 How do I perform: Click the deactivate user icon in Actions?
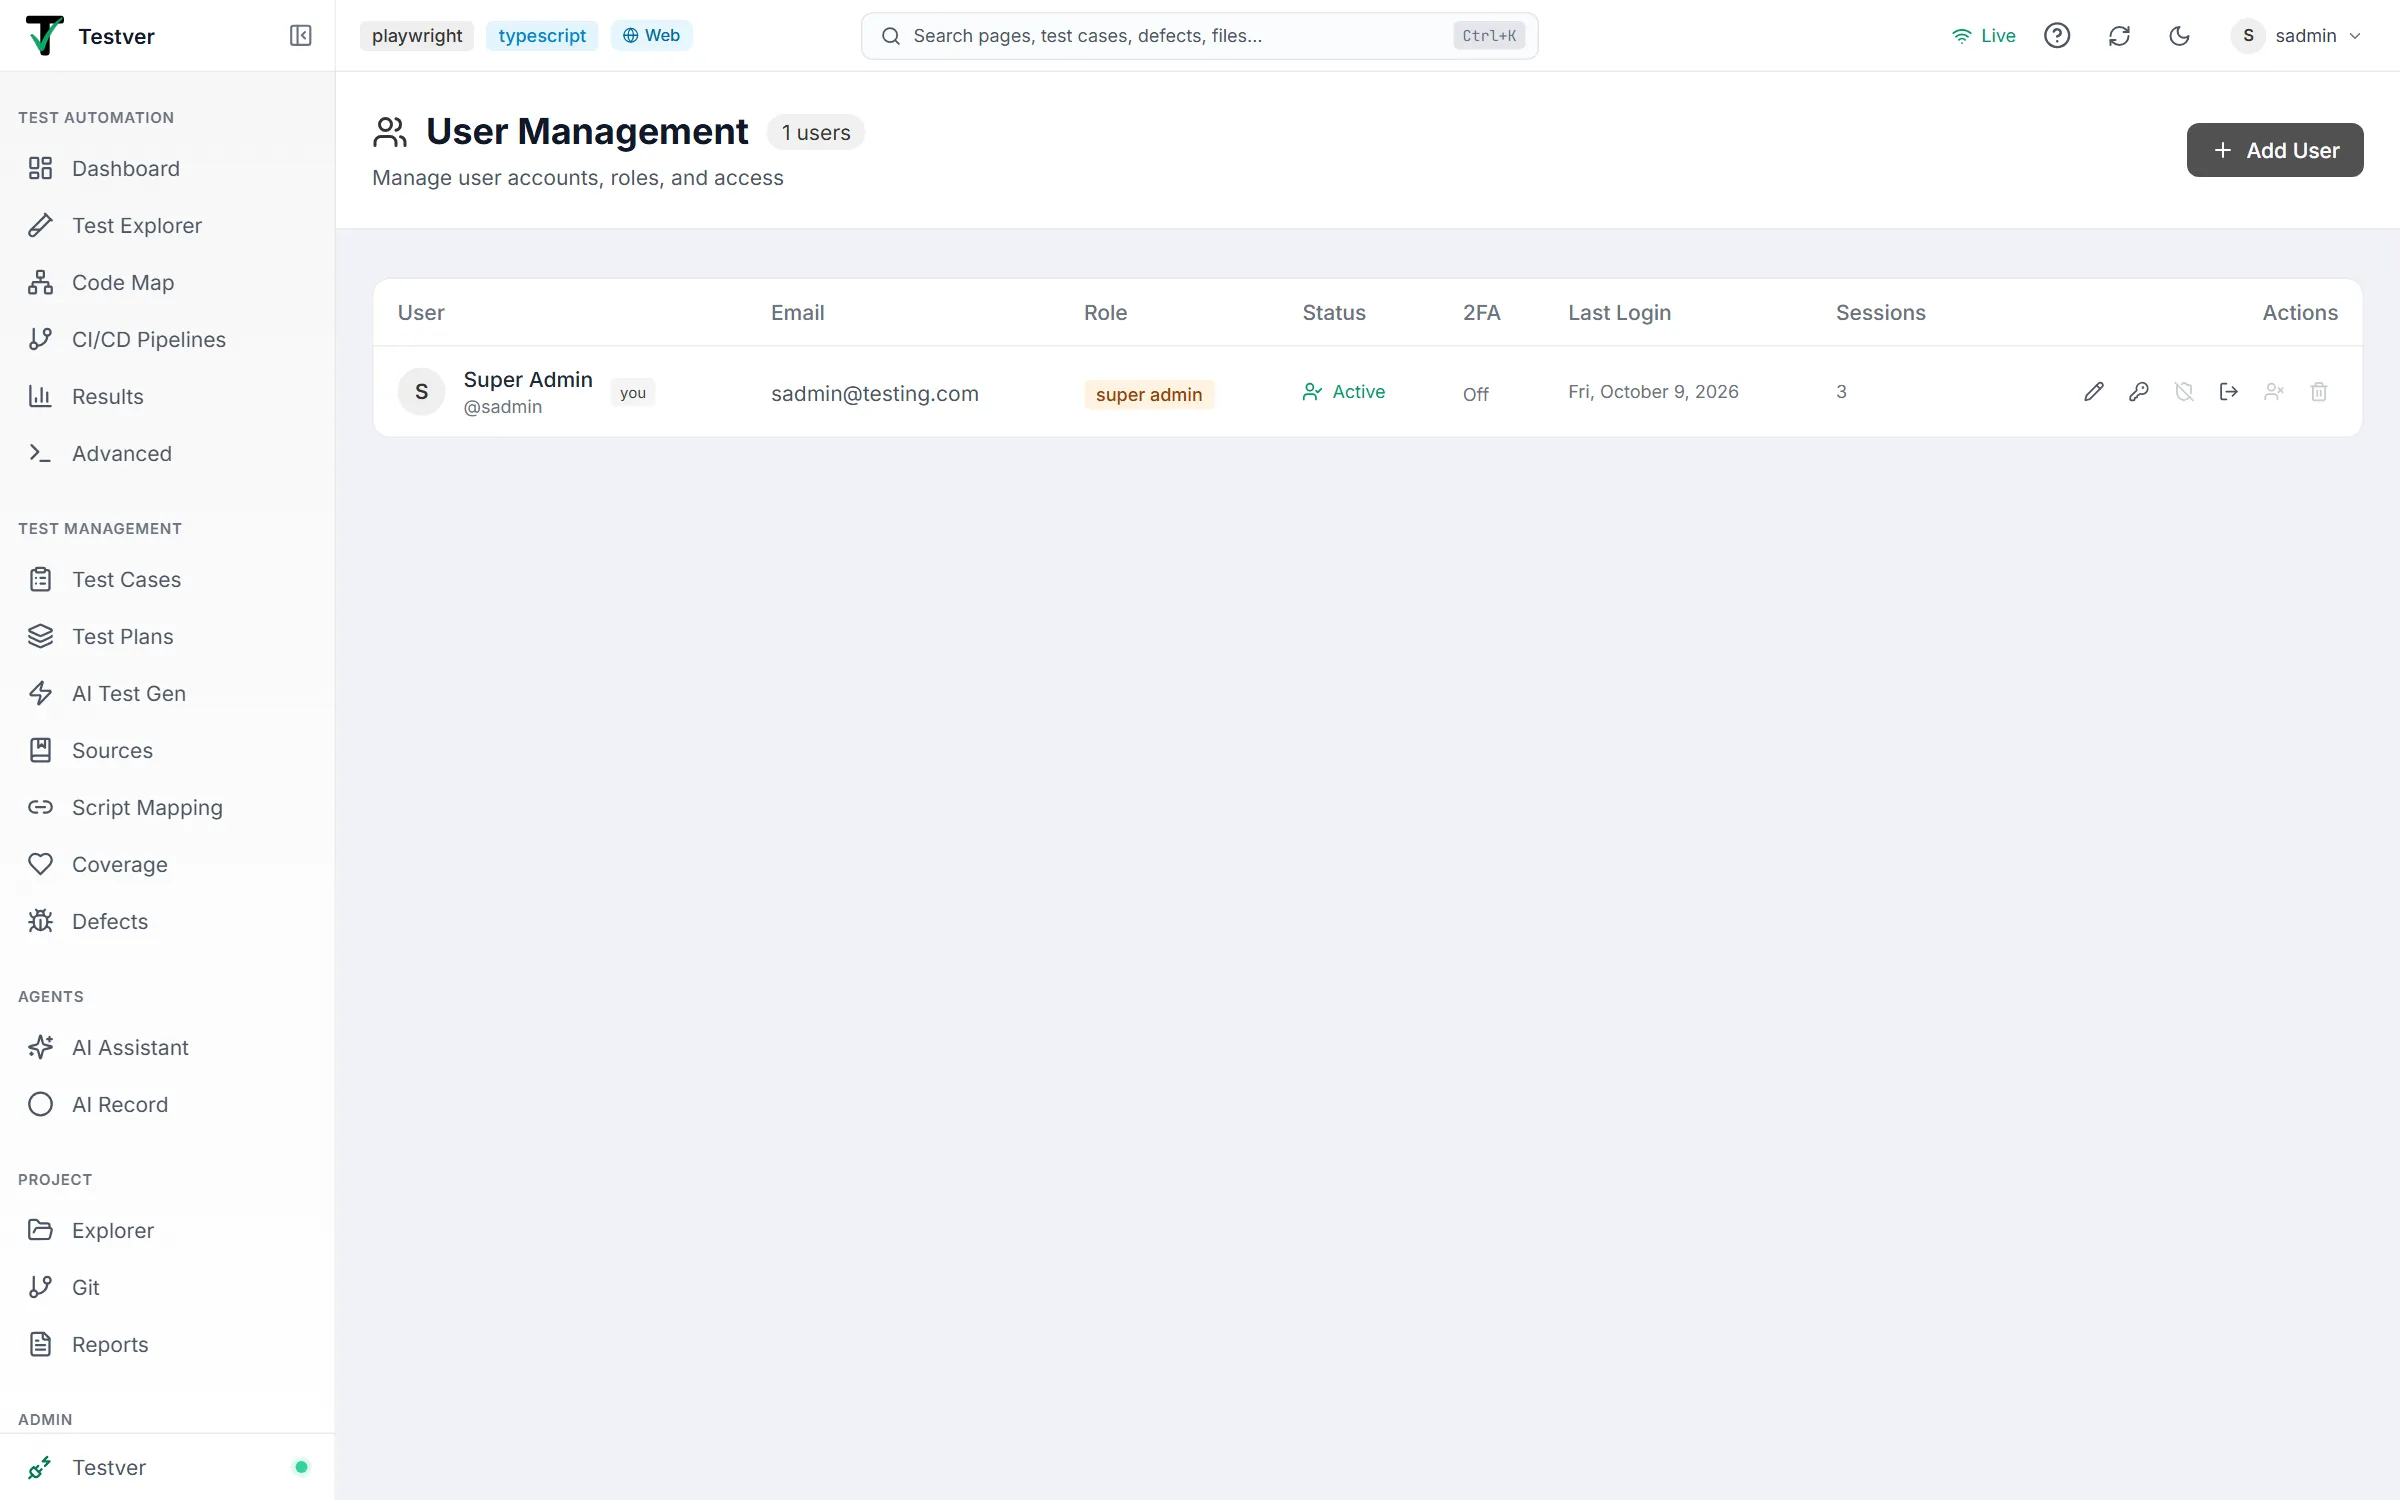coord(2274,392)
